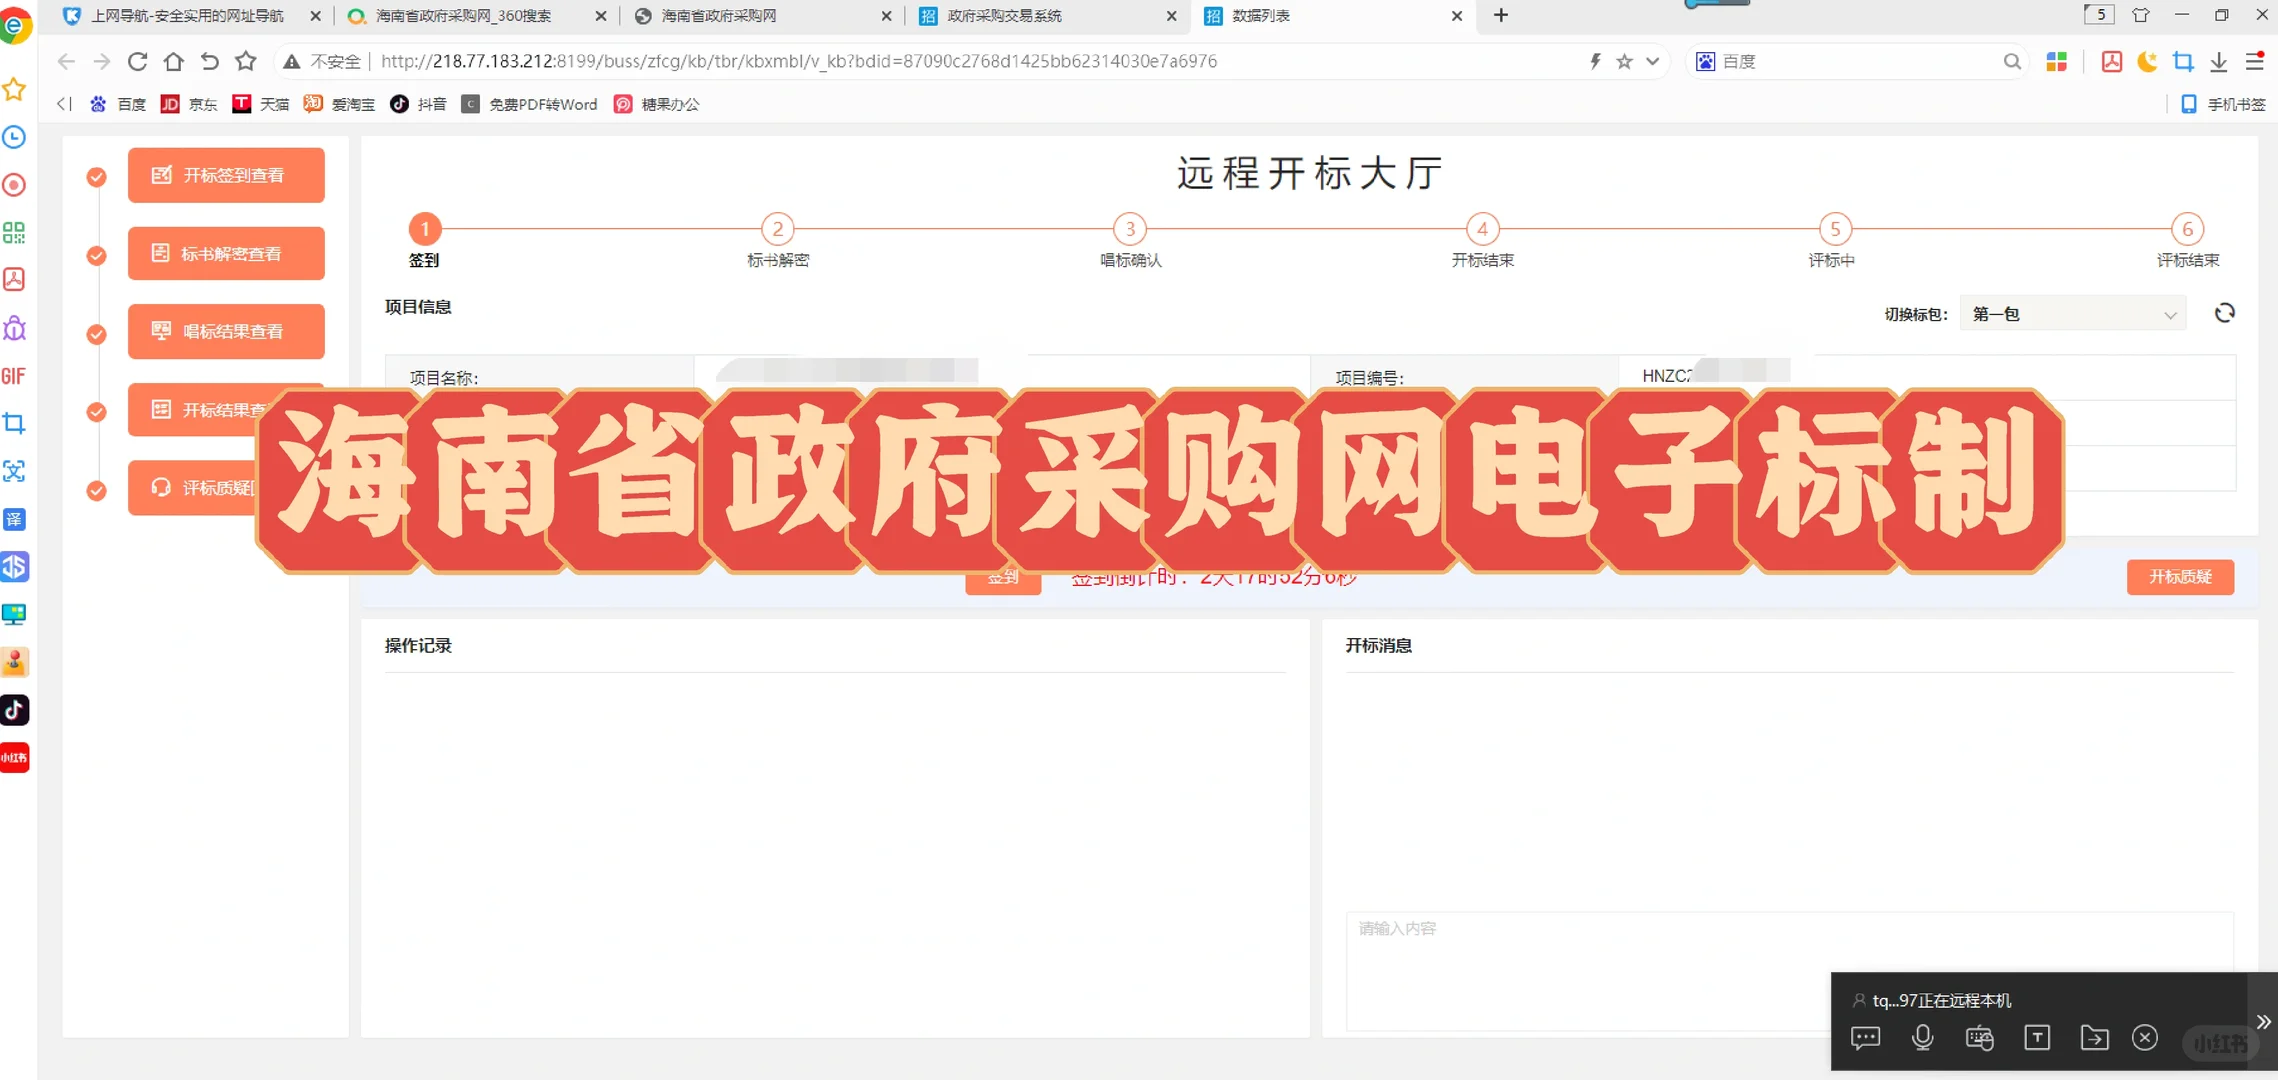Open file transfer on the remote control bar
The image size is (2278, 1080).
click(x=2097, y=1038)
